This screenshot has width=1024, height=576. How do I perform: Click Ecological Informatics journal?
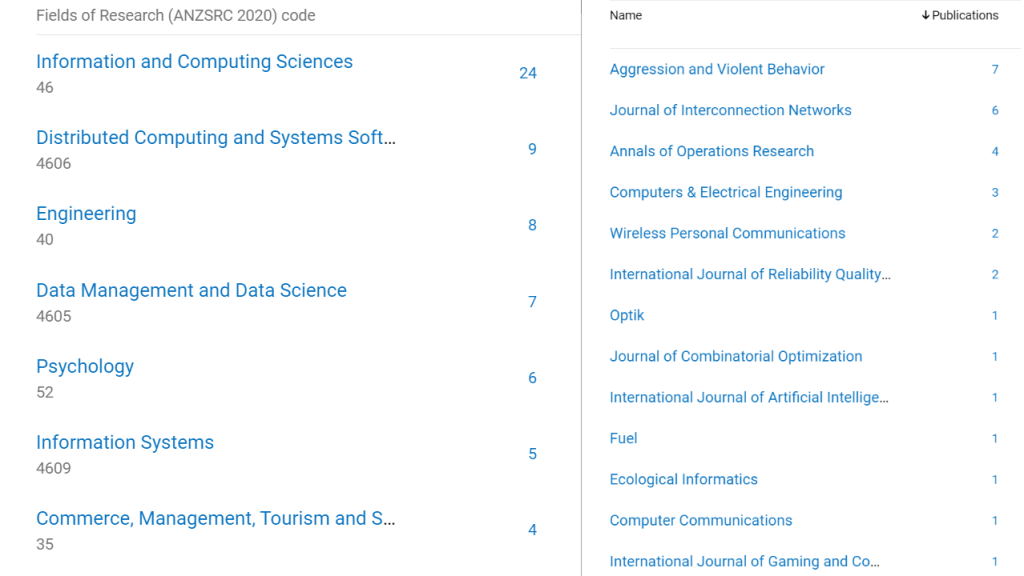[683, 480]
